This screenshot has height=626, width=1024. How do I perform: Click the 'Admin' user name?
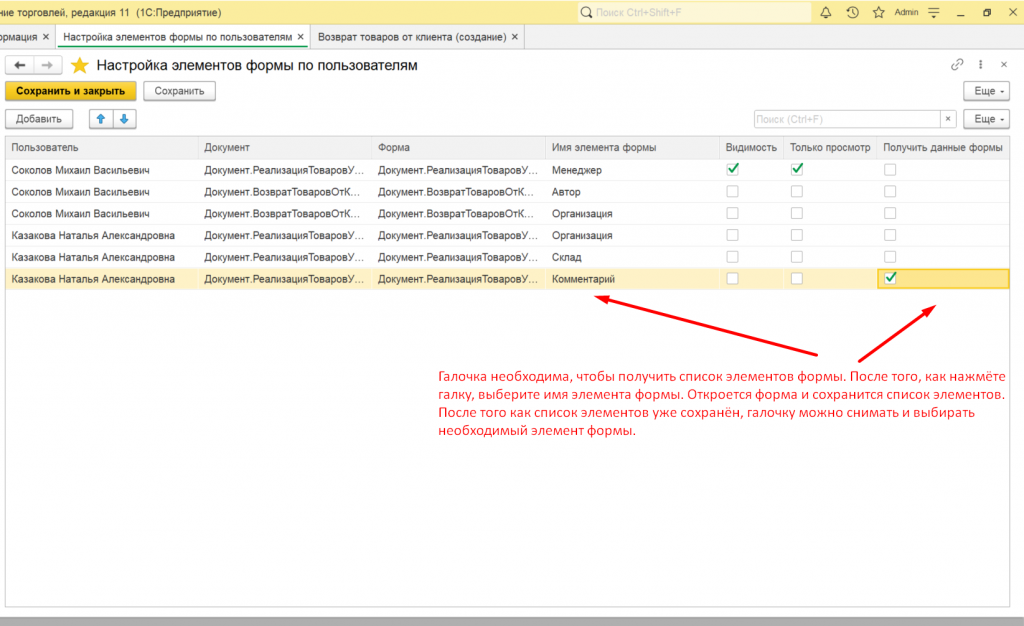point(906,12)
